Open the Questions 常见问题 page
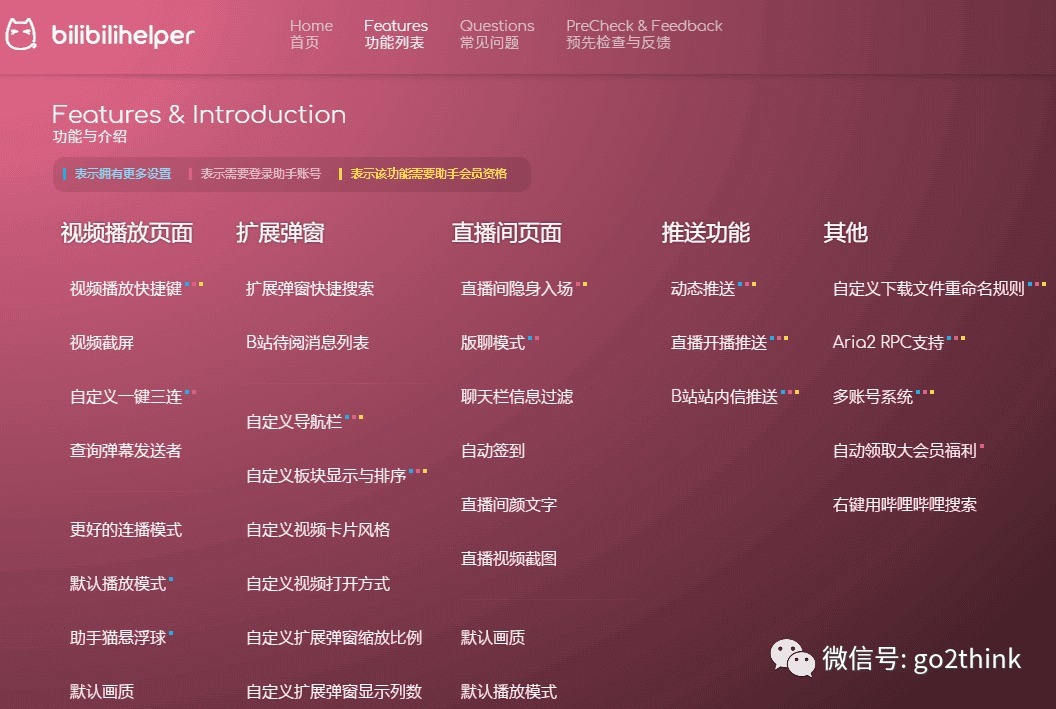 pyautogui.click(x=497, y=36)
